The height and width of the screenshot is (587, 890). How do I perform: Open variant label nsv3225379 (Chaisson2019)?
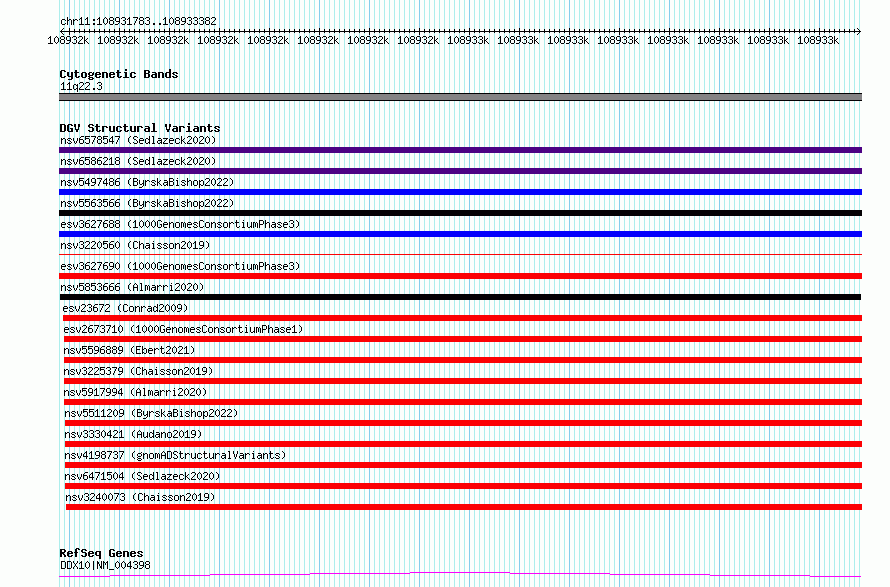click(138, 371)
